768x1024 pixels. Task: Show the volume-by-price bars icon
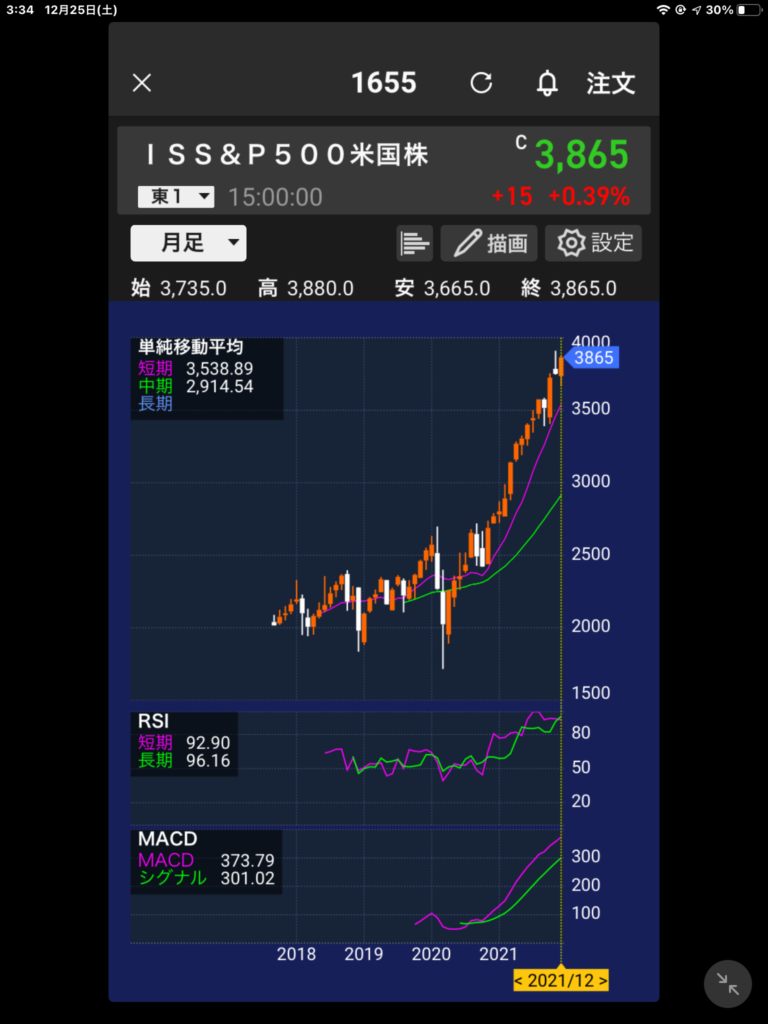tap(414, 243)
